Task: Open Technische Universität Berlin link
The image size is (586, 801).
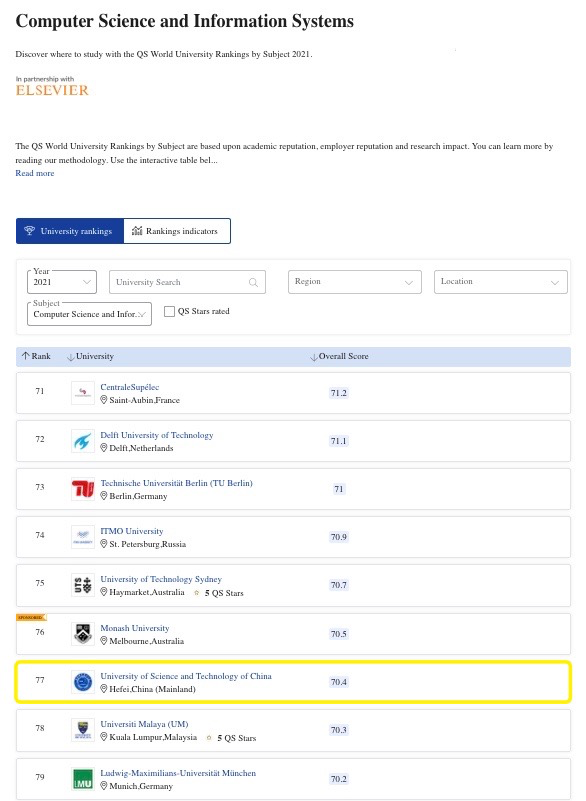Action: pos(176,483)
